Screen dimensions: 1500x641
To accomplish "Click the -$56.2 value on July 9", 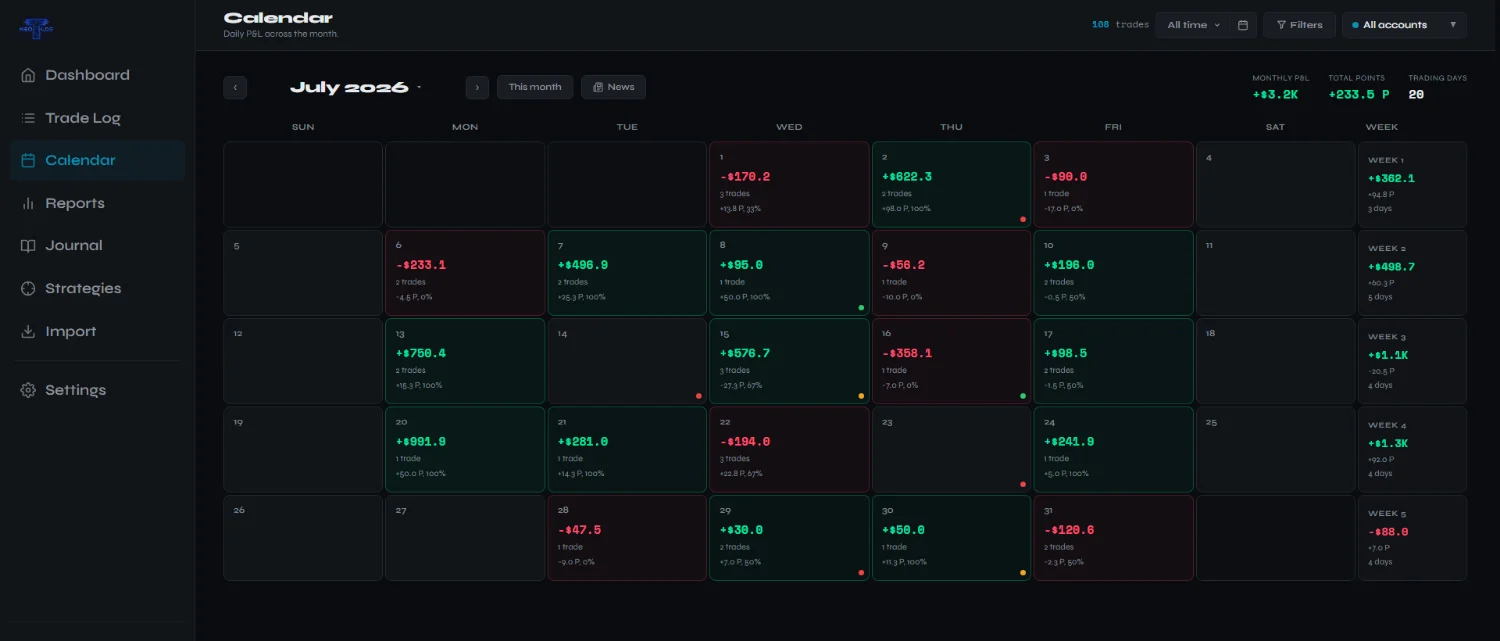I will pos(904,265).
